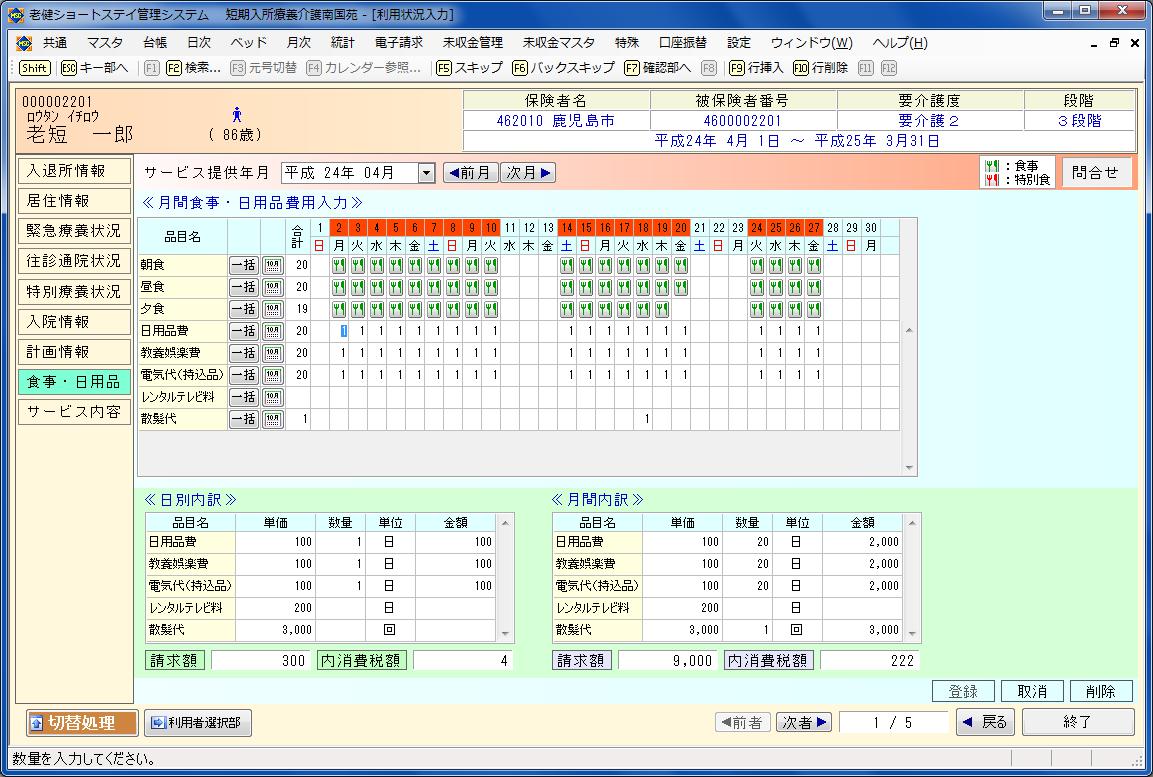Toggle 夕食 meal icon on day 27
Image resolution: width=1153 pixels, height=777 pixels.
click(x=815, y=309)
